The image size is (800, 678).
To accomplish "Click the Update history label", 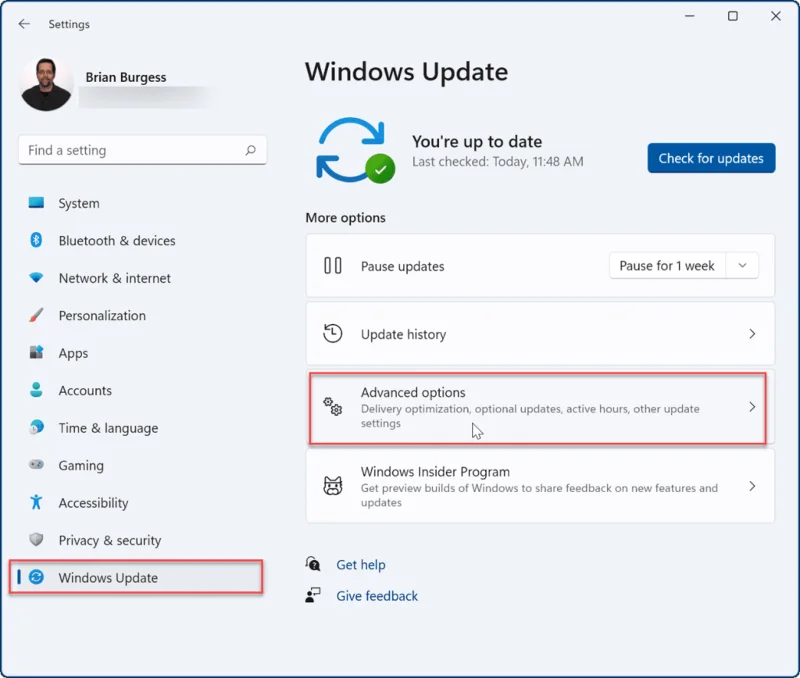I will 404,334.
